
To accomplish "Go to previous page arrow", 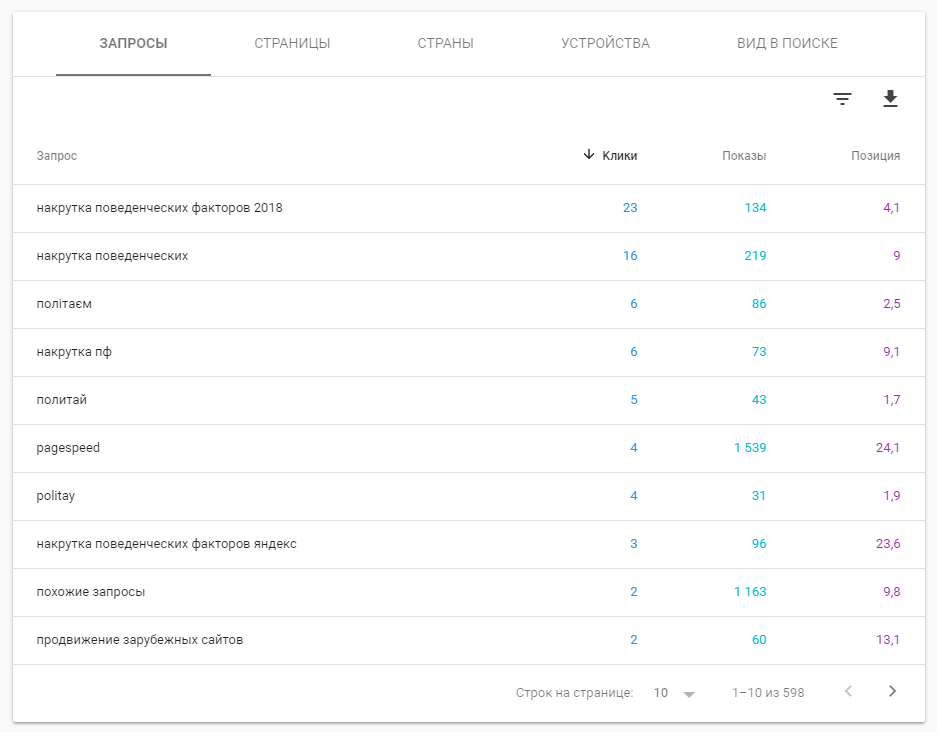I will click(848, 691).
